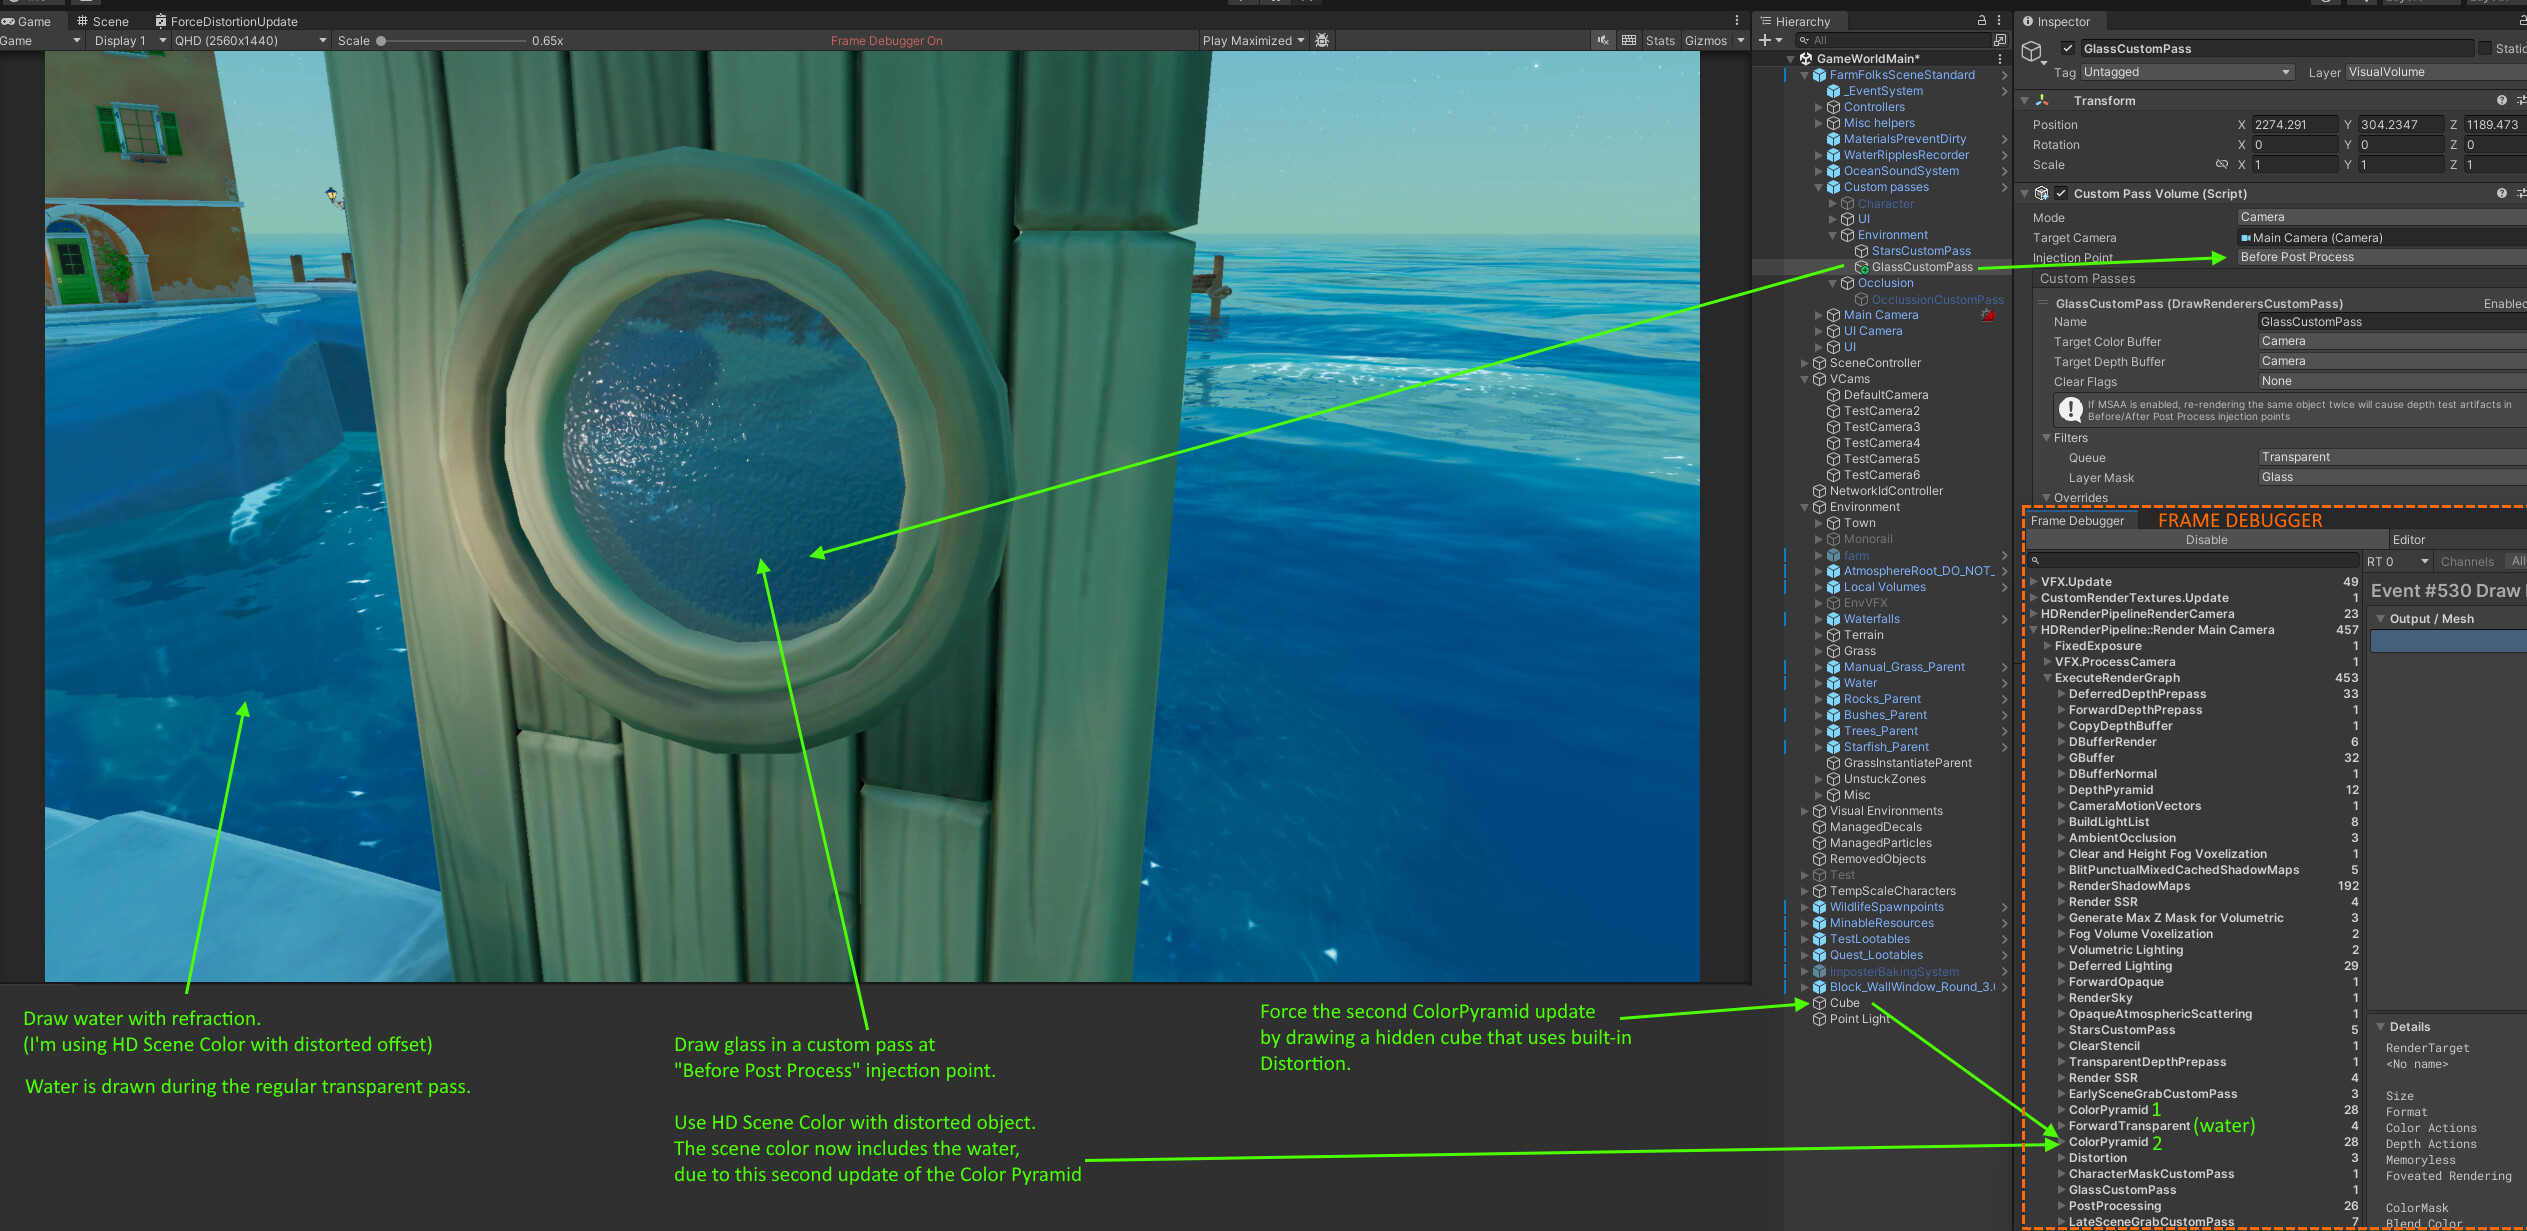The image size is (2527, 1231).
Task: Adjust the Game view Scale slider
Action: (381, 41)
